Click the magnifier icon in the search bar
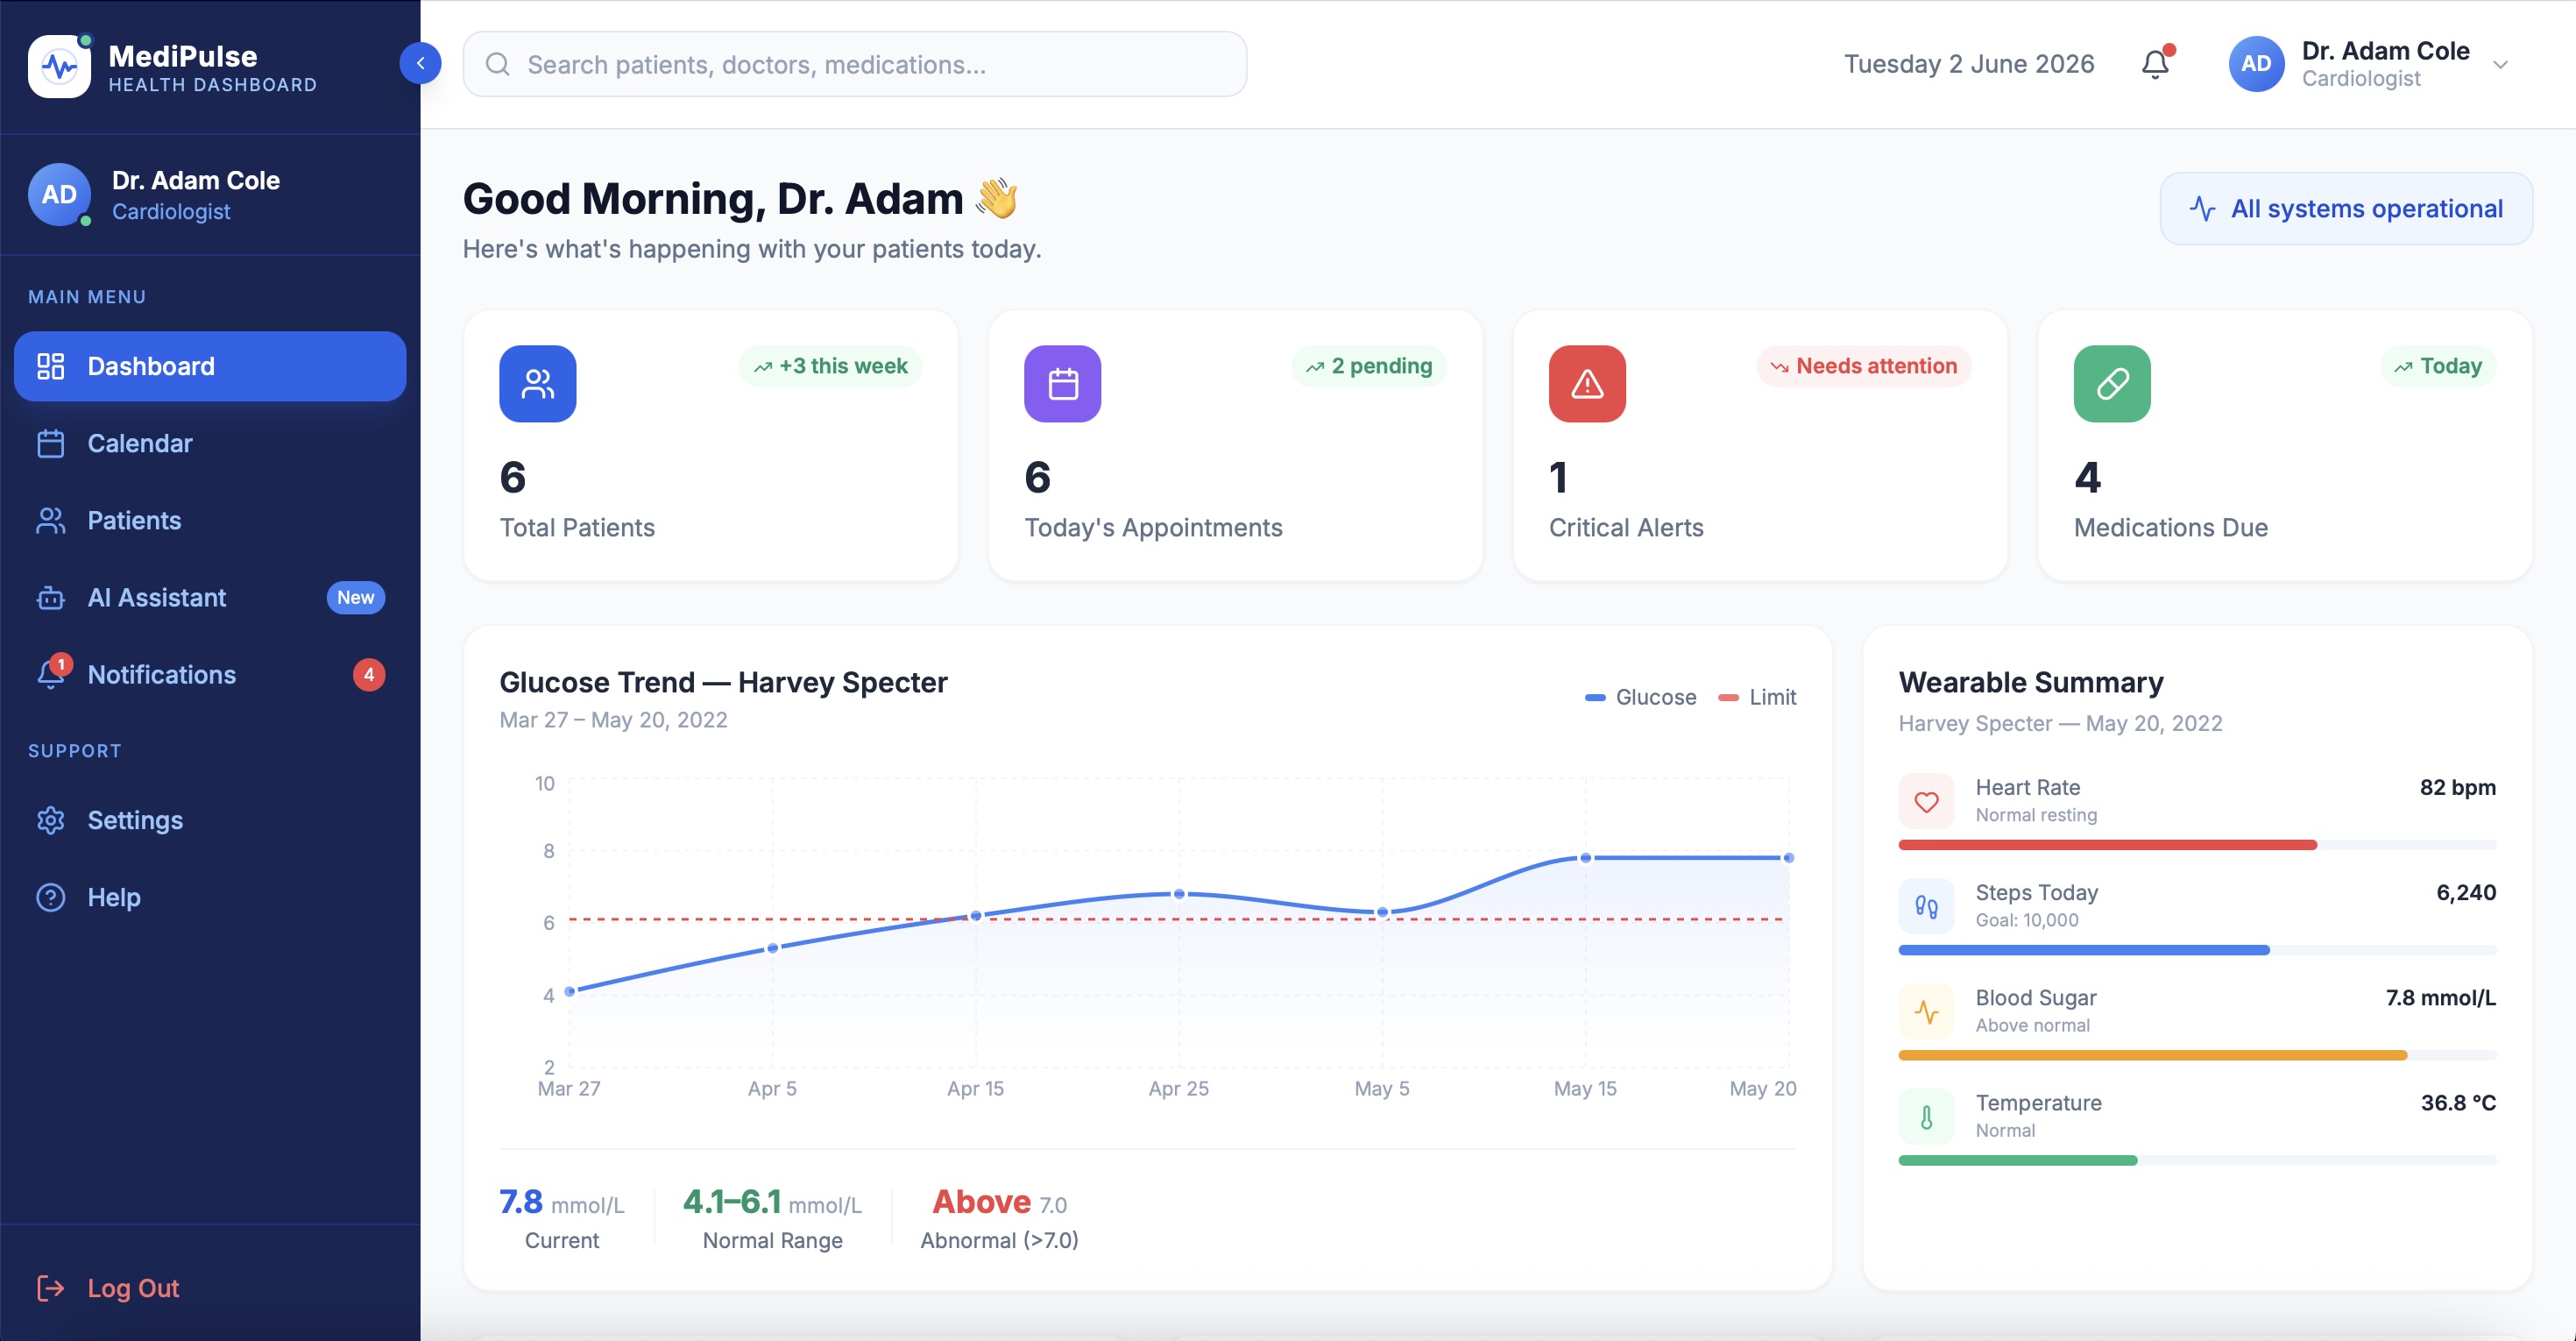This screenshot has height=1341, width=2576. point(498,64)
